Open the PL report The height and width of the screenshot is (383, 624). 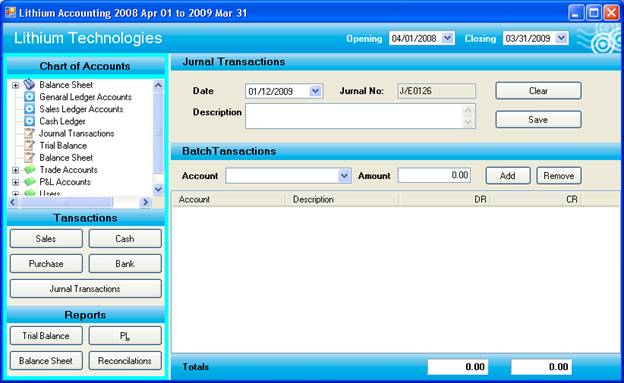125,336
